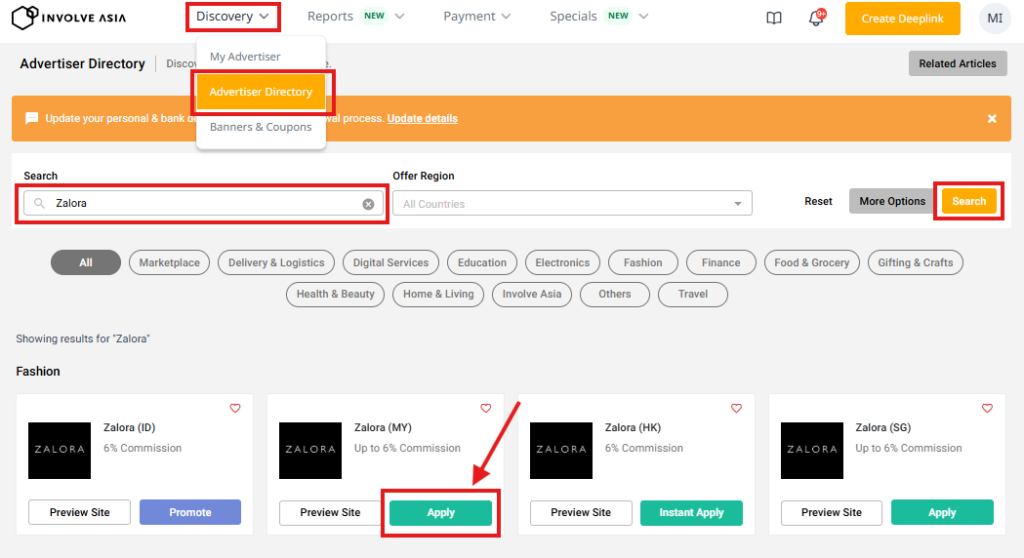Clear the Zalora search text
This screenshot has width=1024, height=558.
(368, 204)
